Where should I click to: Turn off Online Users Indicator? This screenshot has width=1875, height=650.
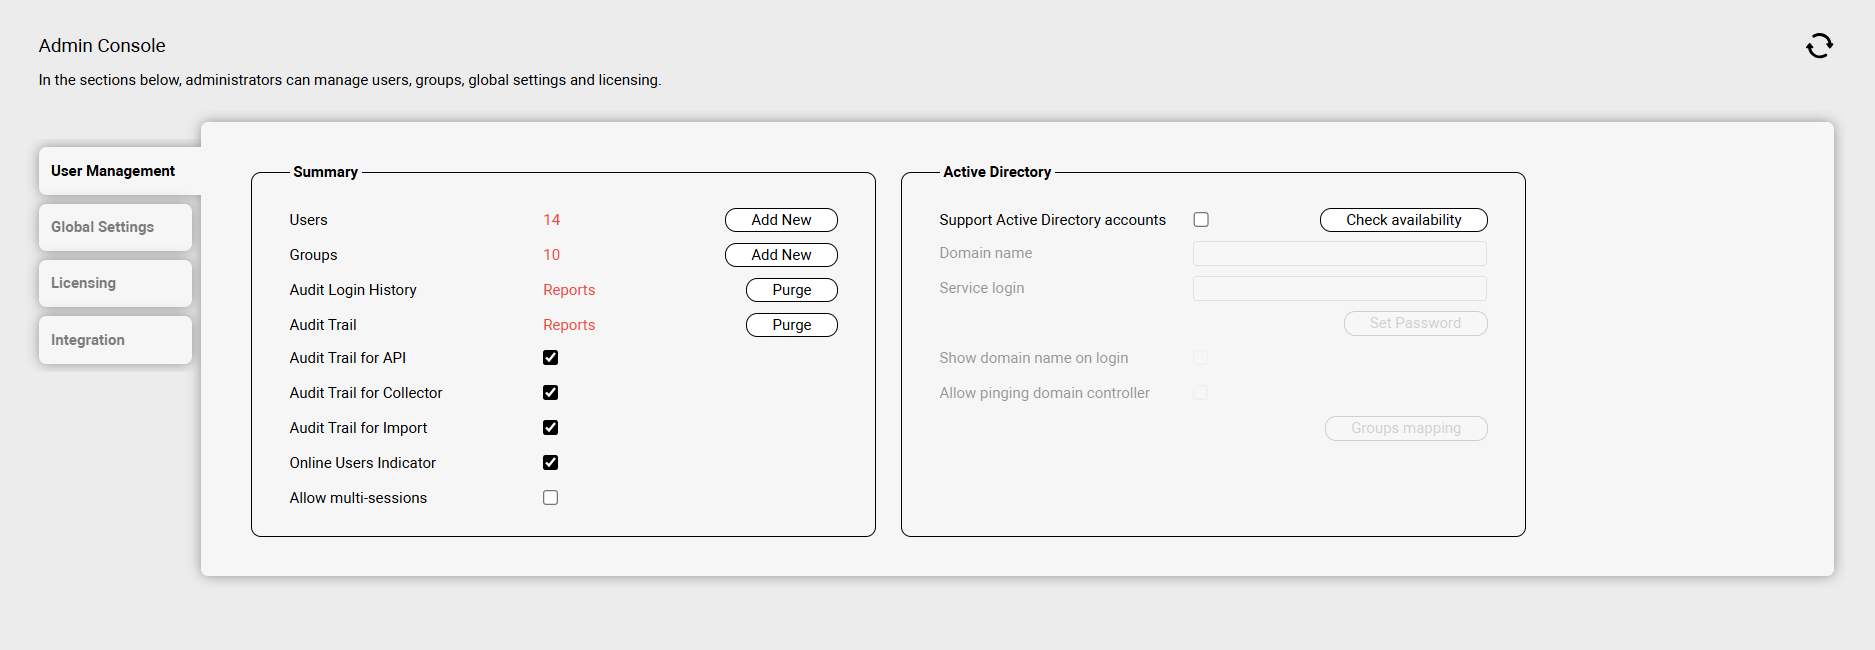point(550,463)
